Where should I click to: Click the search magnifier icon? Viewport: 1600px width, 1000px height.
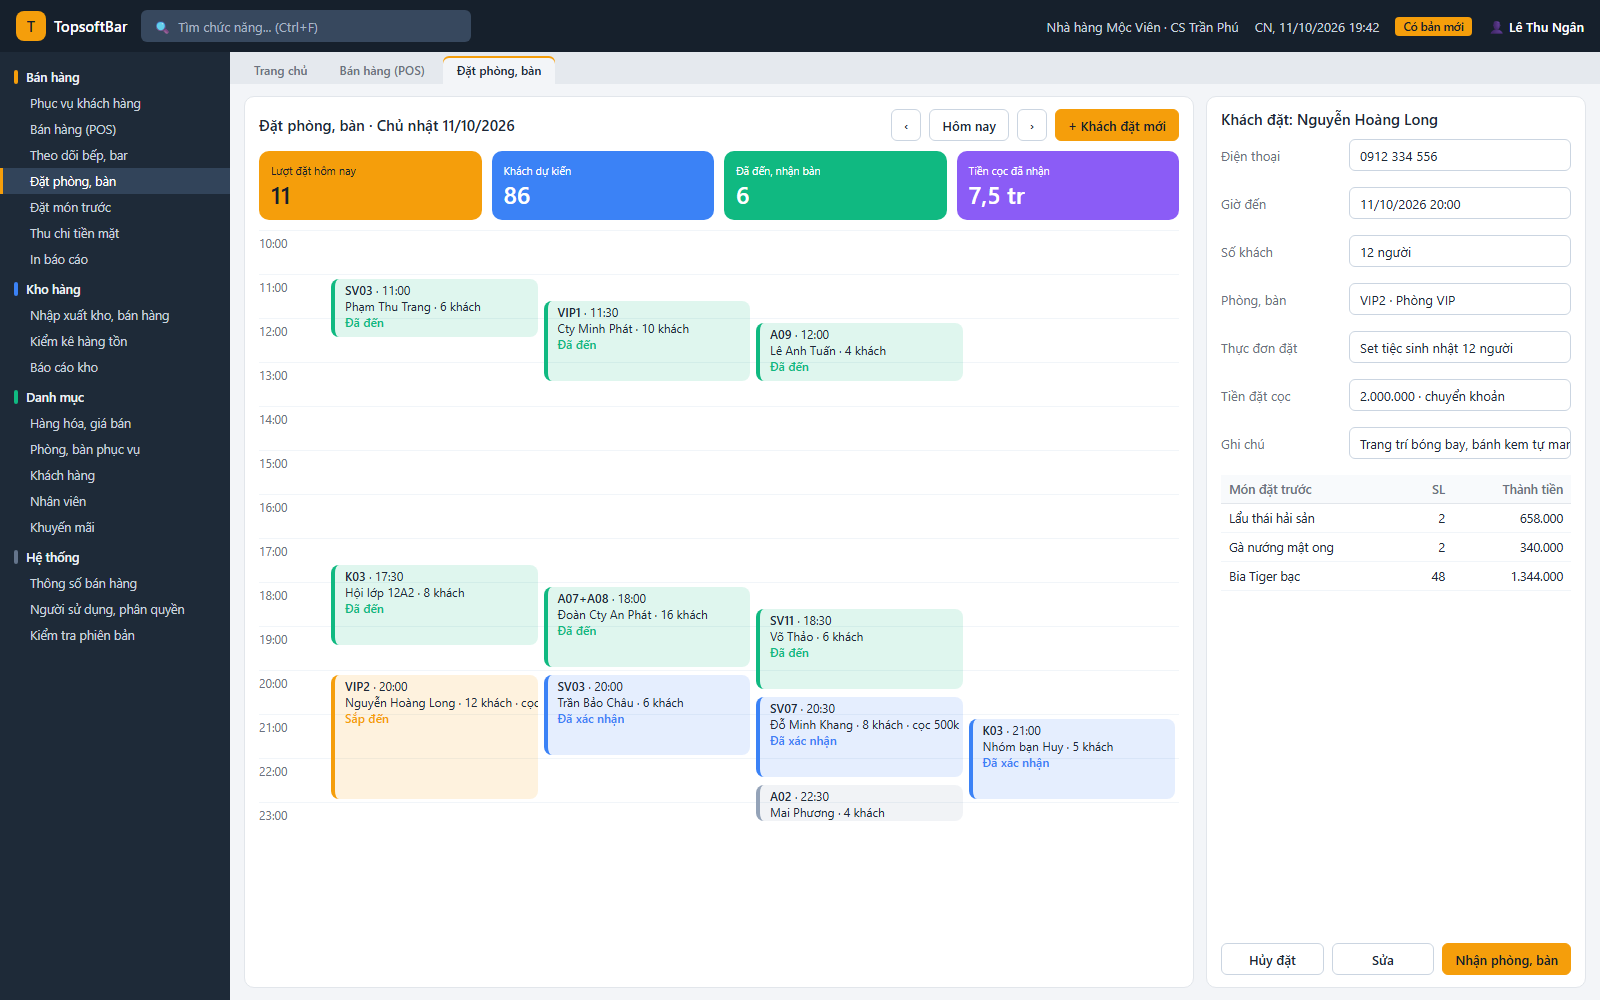pos(162,27)
